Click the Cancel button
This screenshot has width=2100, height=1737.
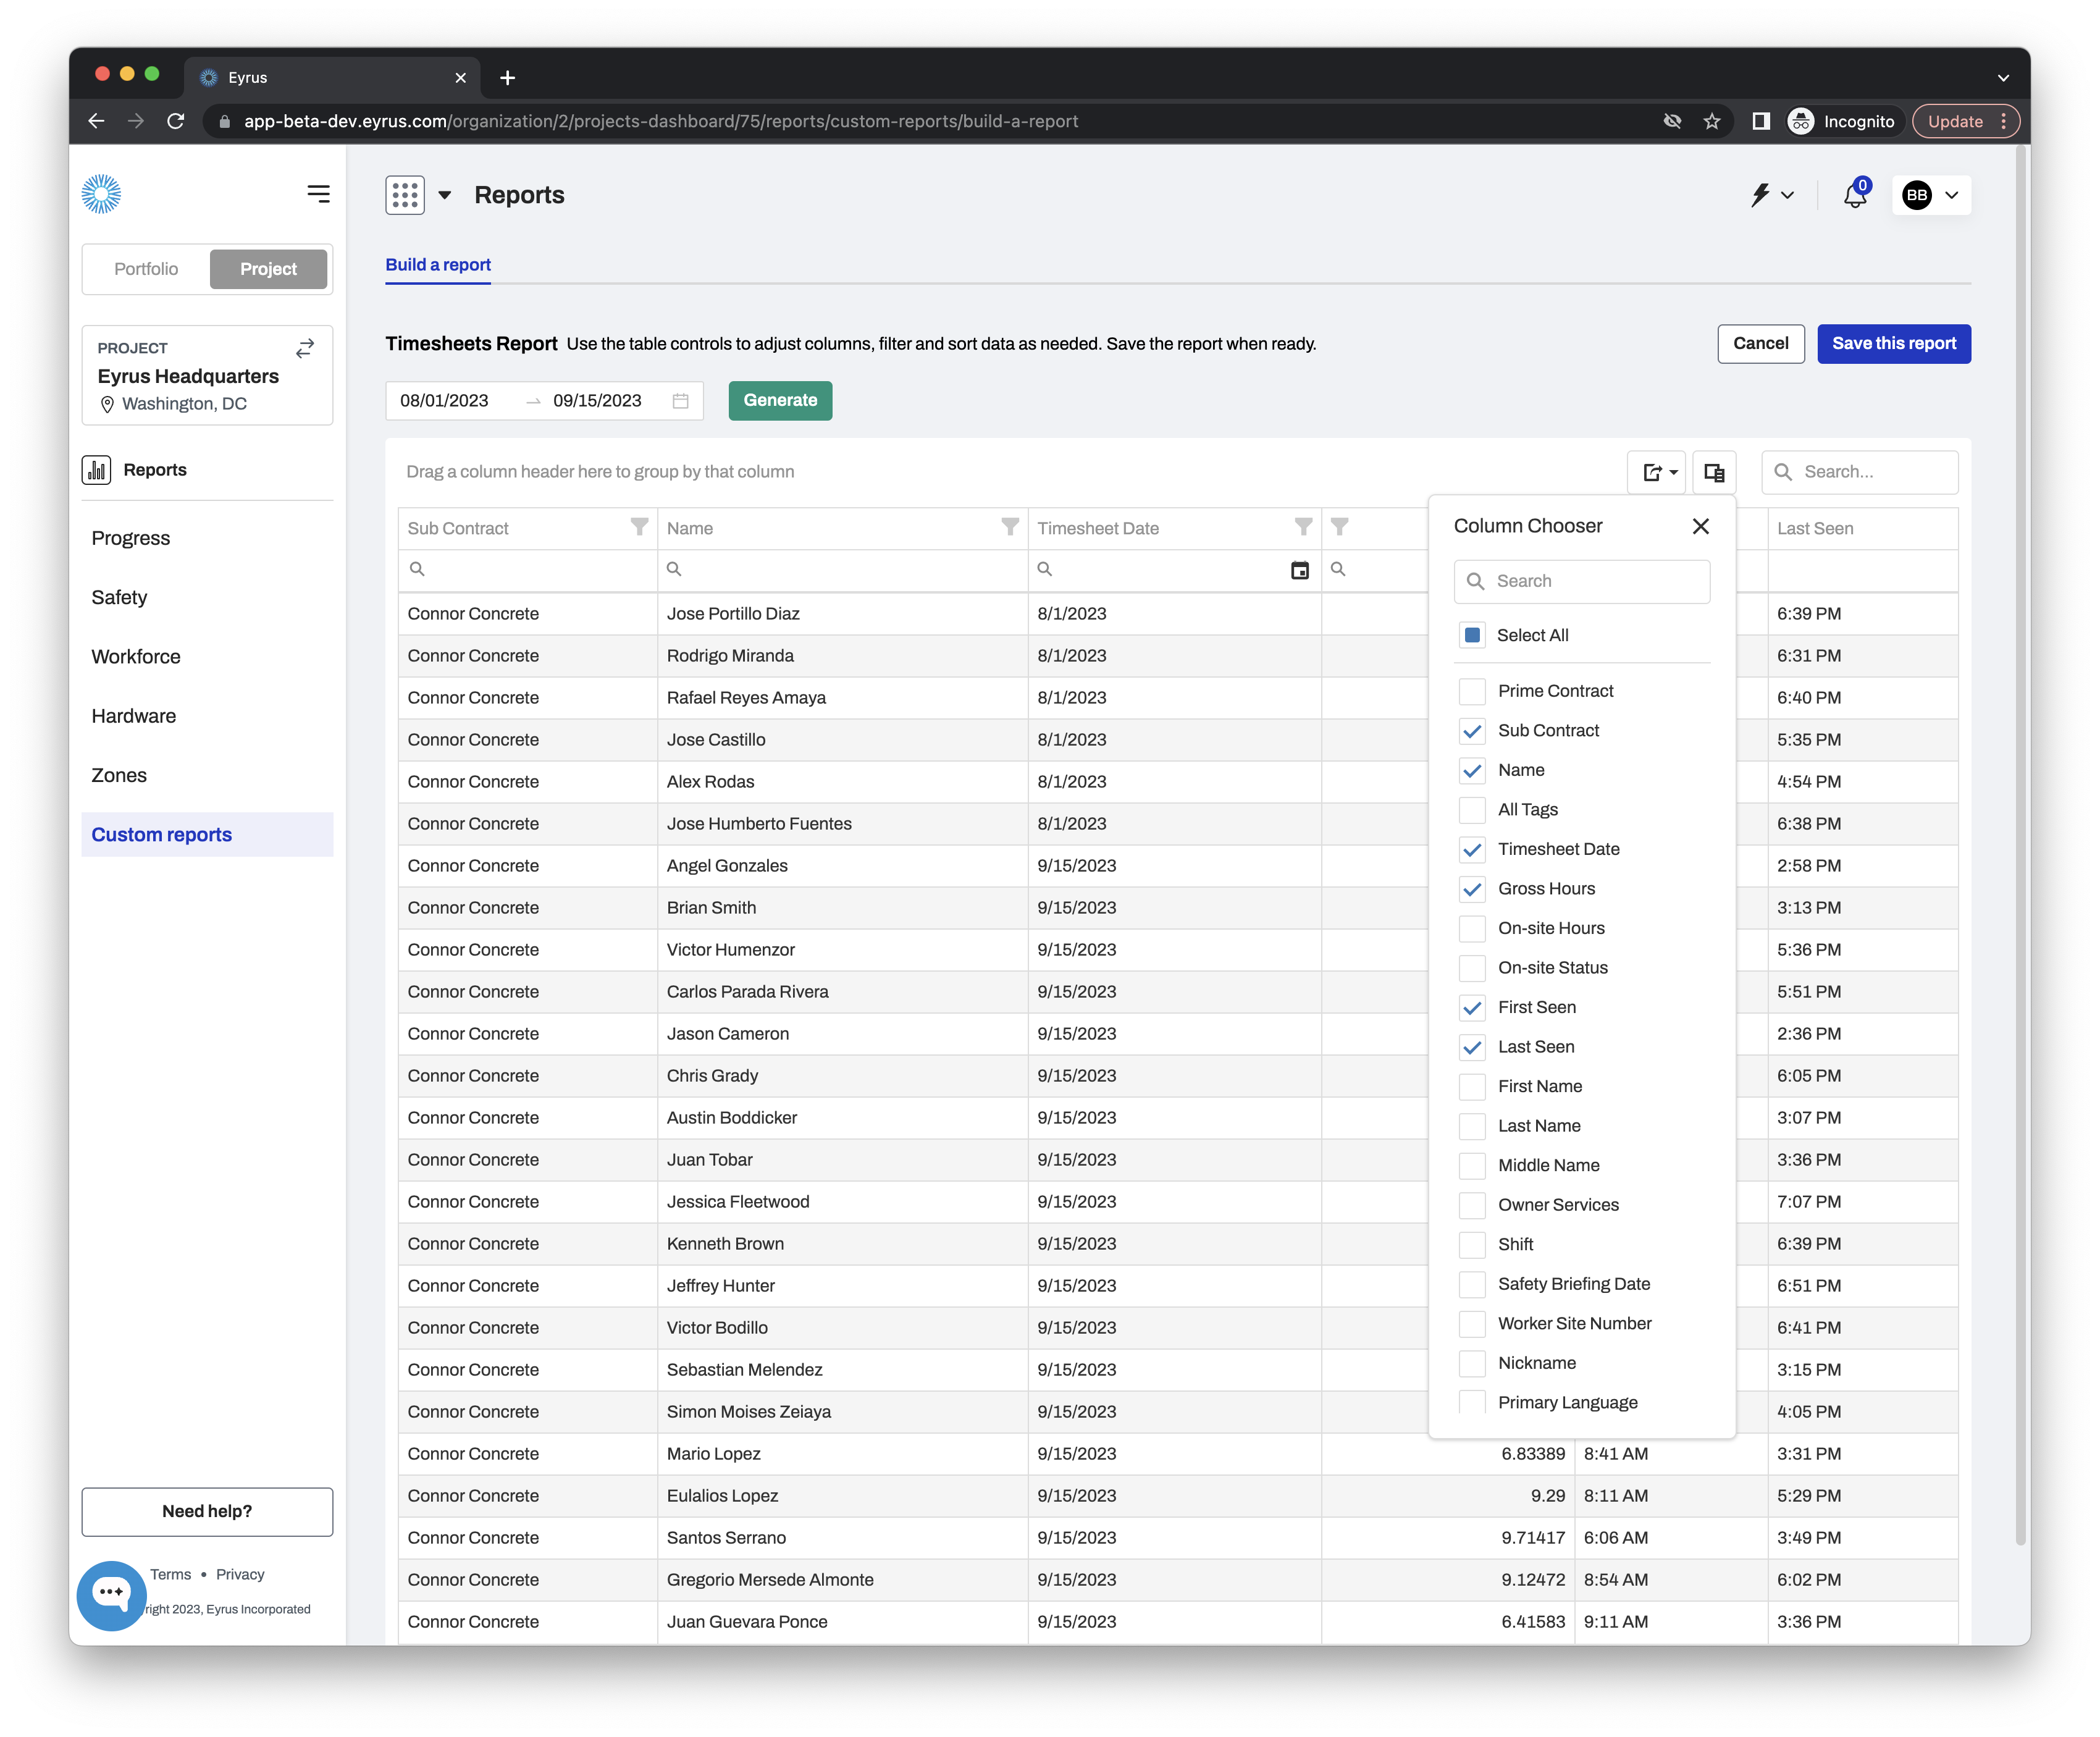1760,343
